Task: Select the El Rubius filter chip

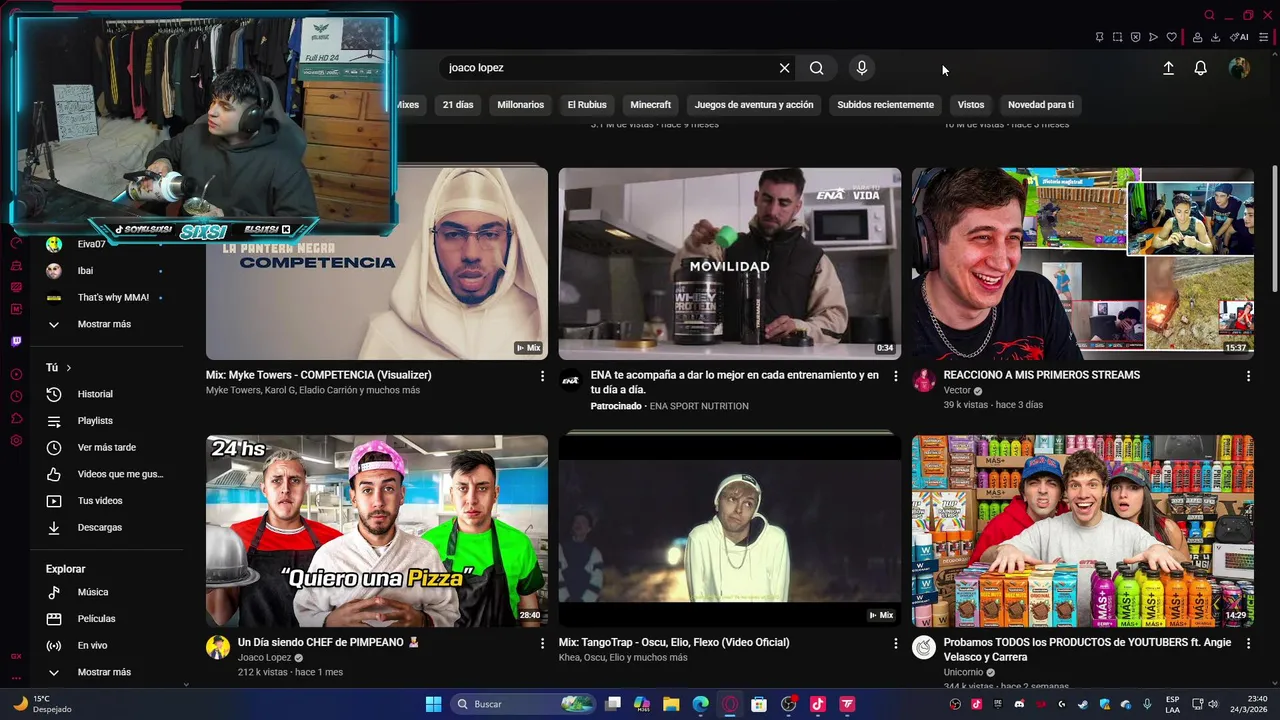Action: coord(587,105)
